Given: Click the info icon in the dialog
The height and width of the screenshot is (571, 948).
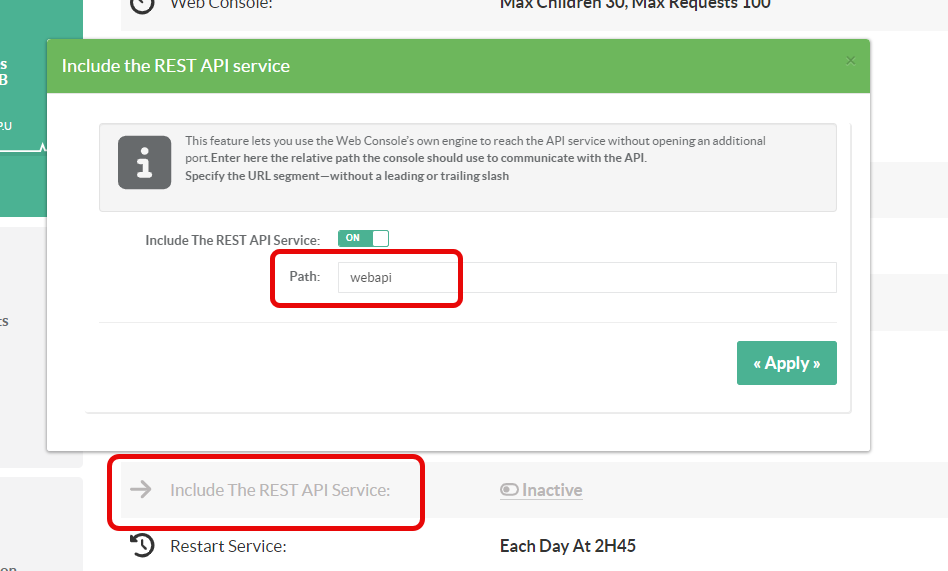Looking at the screenshot, I should pyautogui.click(x=144, y=162).
